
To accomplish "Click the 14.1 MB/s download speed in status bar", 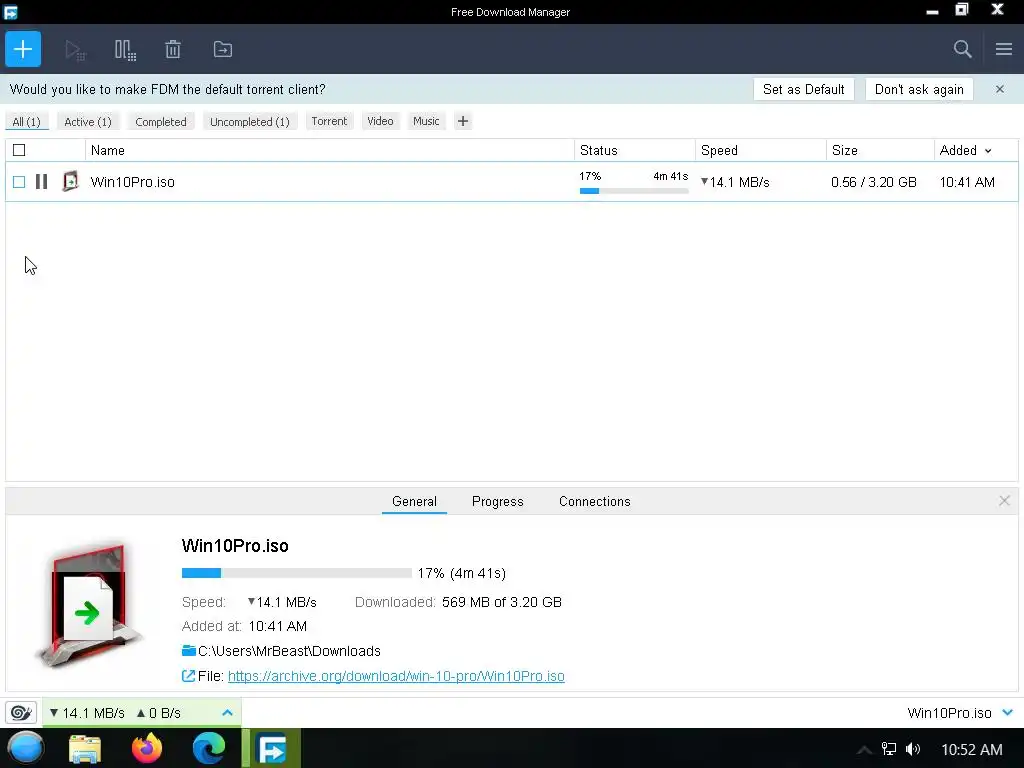I will pyautogui.click(x=88, y=713).
